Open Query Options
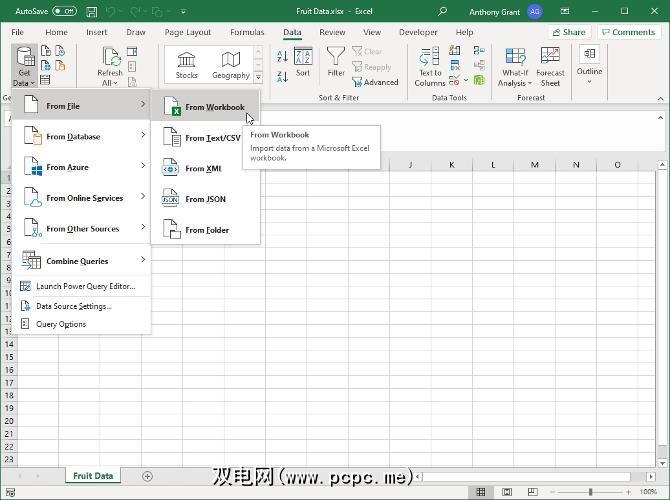The image size is (670, 500). pyautogui.click(x=81, y=324)
